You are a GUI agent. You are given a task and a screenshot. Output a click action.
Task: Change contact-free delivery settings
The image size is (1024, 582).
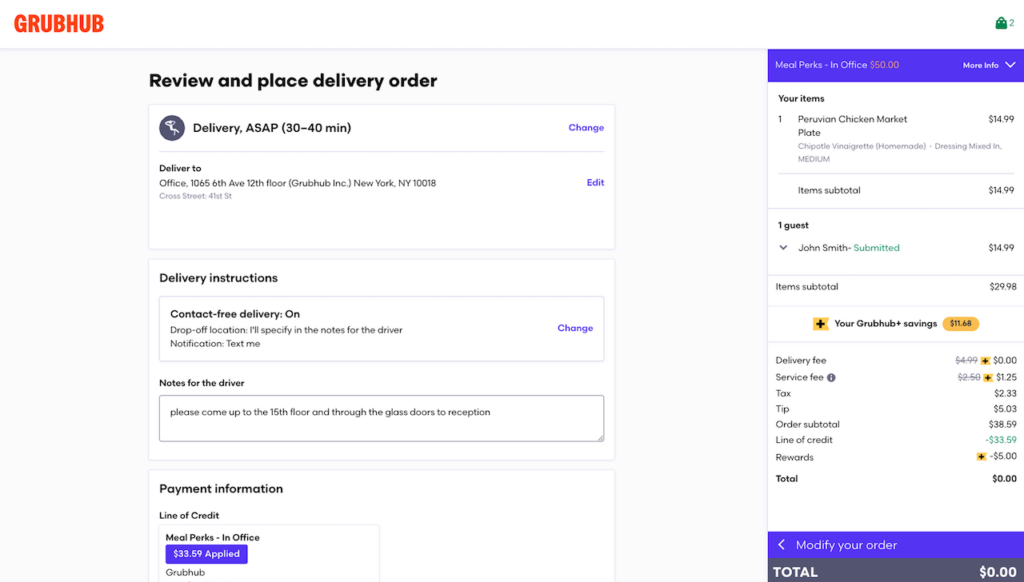tap(575, 328)
